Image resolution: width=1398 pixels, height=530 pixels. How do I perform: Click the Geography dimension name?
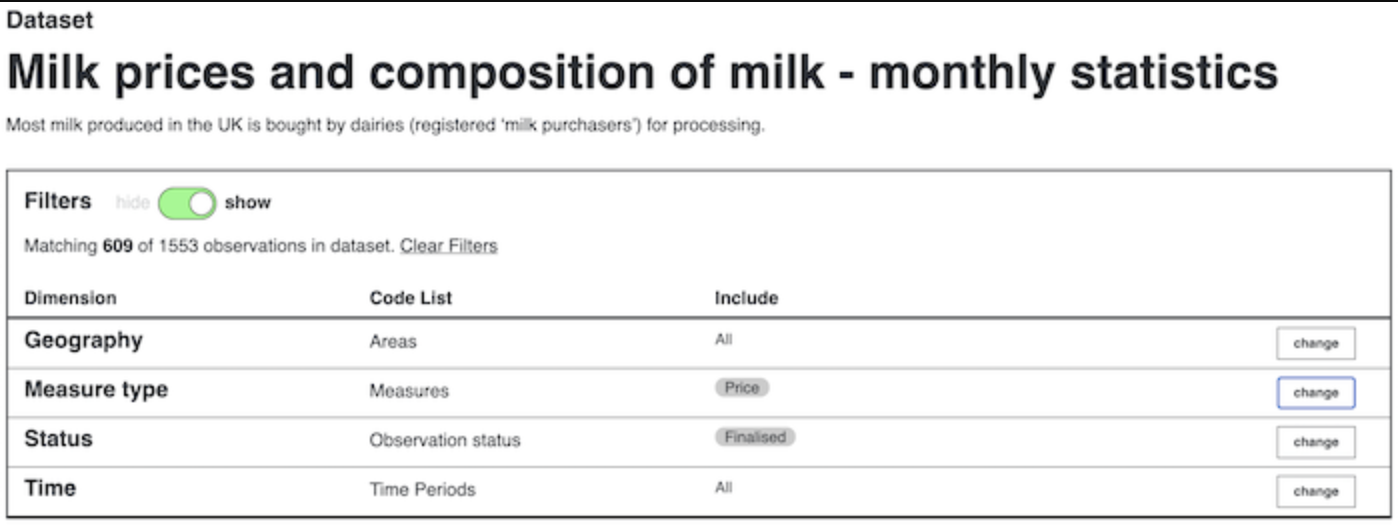pos(83,340)
